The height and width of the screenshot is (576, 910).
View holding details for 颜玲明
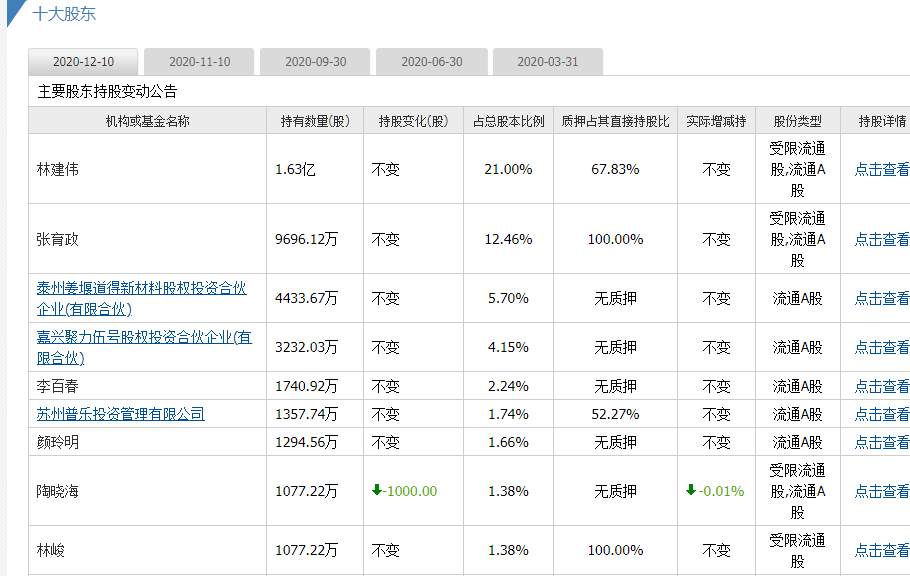click(x=881, y=442)
